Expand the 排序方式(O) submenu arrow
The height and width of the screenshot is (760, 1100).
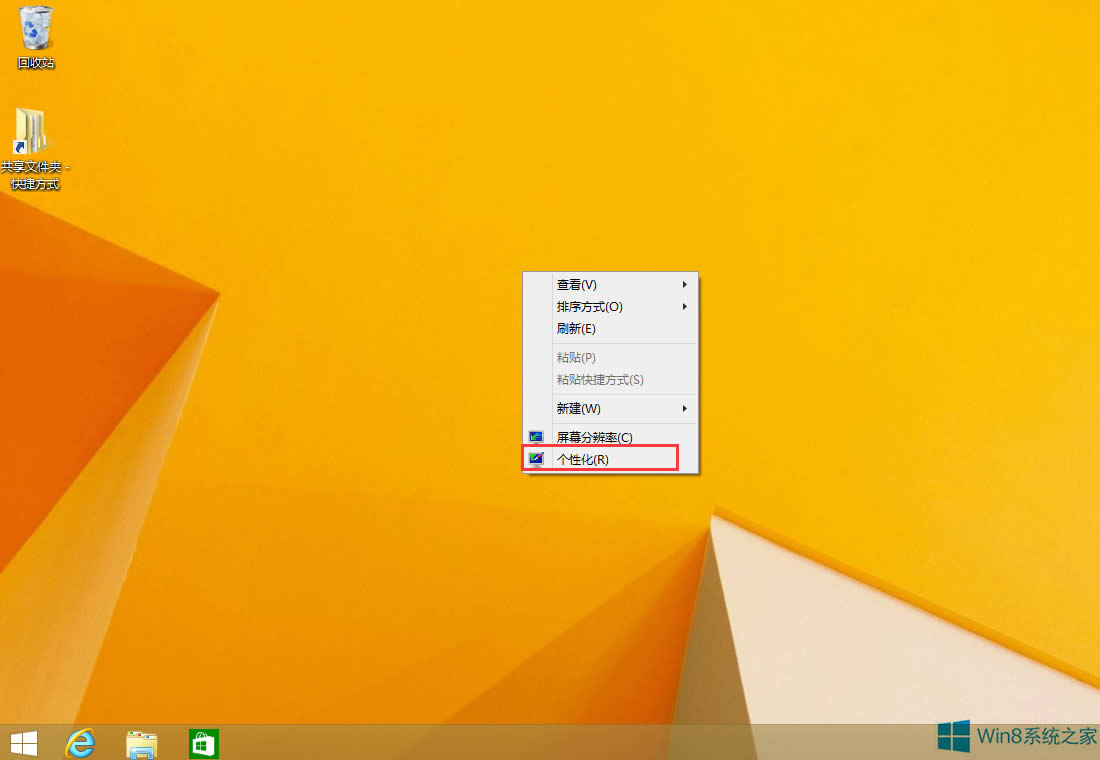click(685, 306)
